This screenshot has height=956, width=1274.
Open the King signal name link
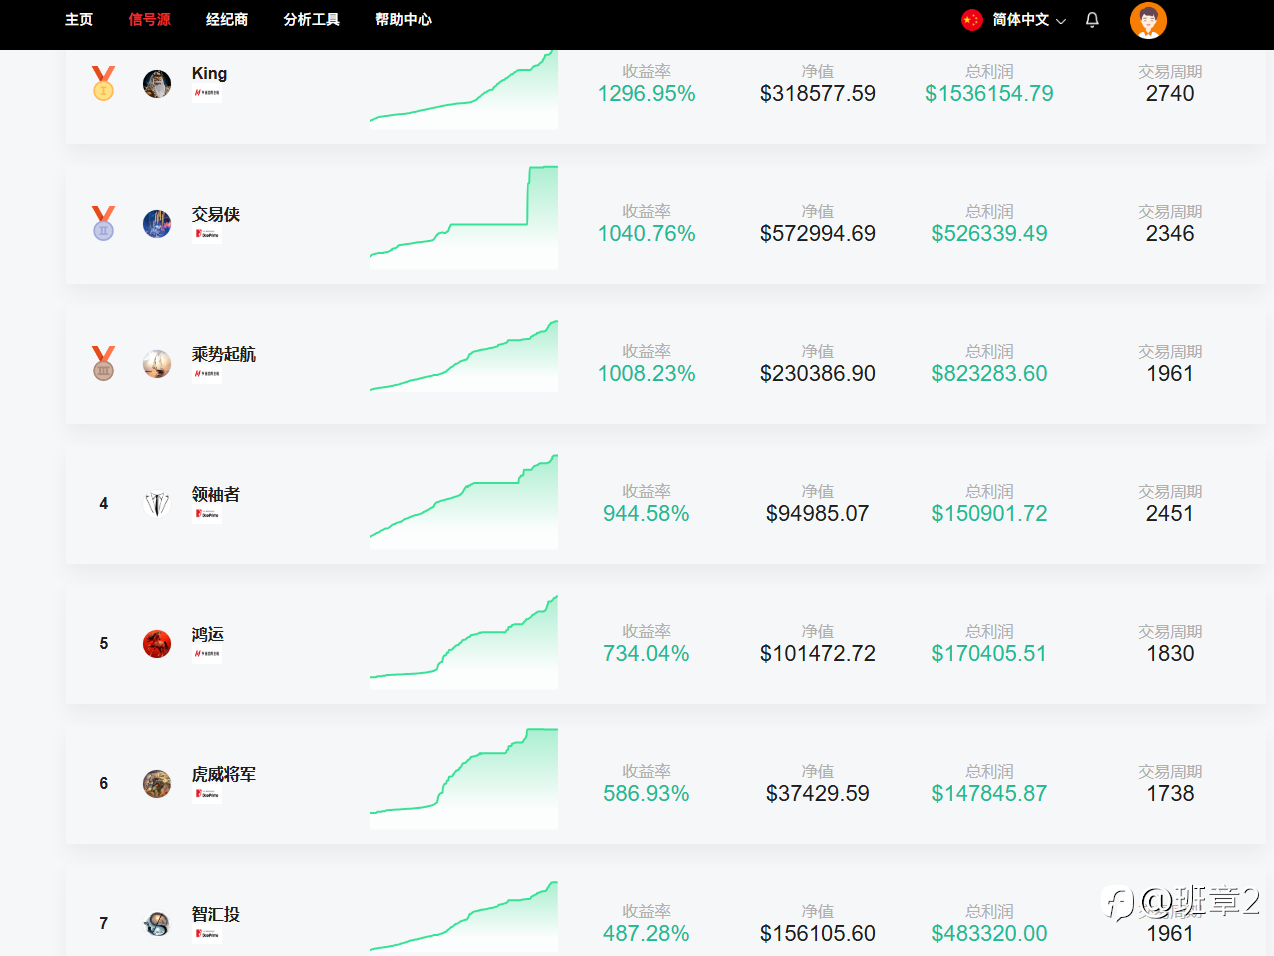[209, 74]
